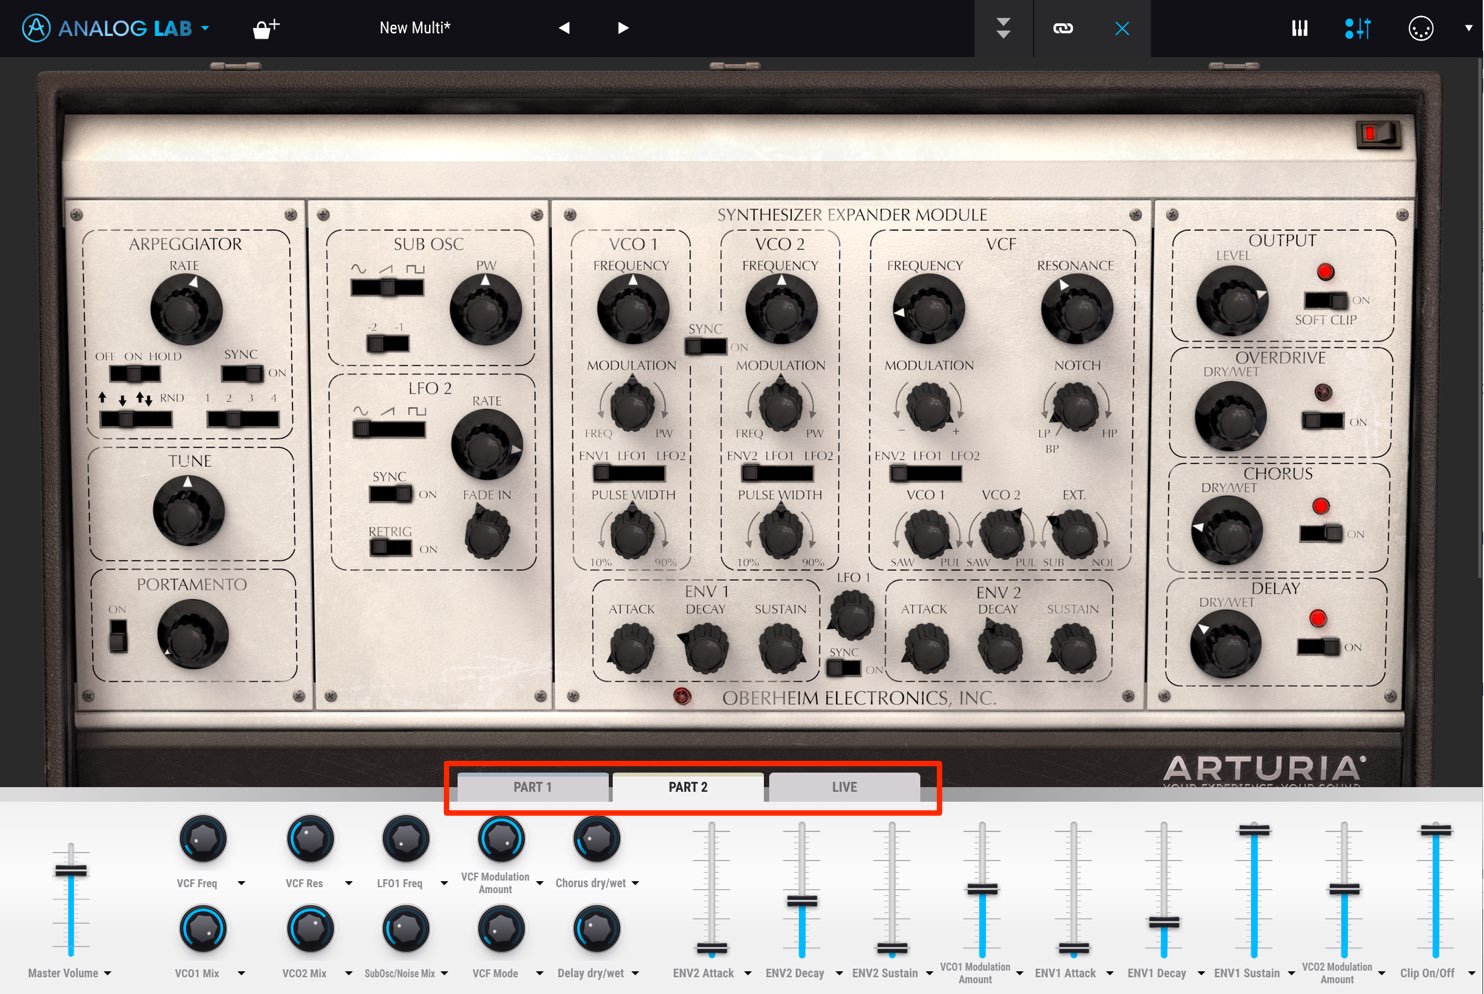Click the Arturia logo icon
The image size is (1484, 994).
click(x=36, y=28)
